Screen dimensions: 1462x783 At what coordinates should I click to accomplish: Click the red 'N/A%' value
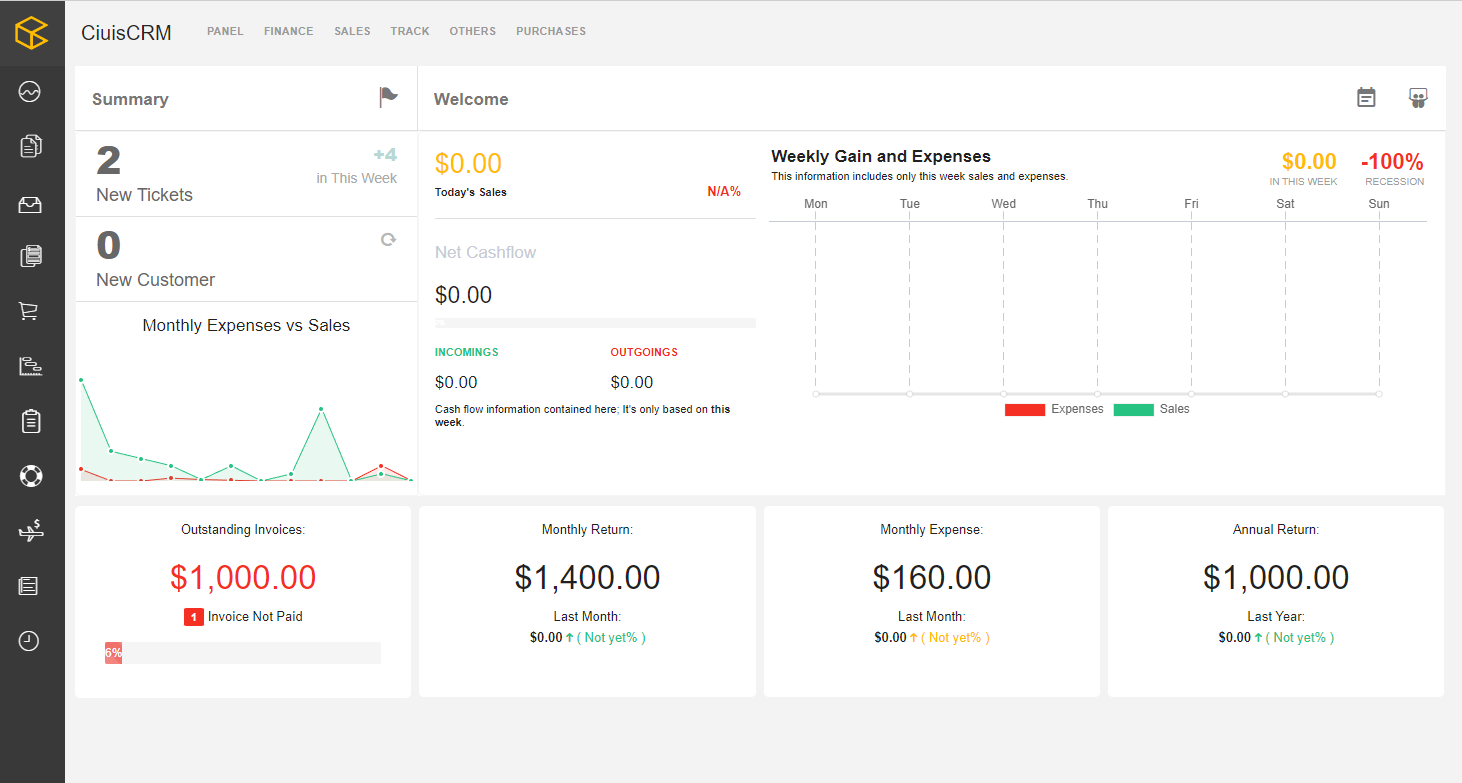pyautogui.click(x=724, y=191)
